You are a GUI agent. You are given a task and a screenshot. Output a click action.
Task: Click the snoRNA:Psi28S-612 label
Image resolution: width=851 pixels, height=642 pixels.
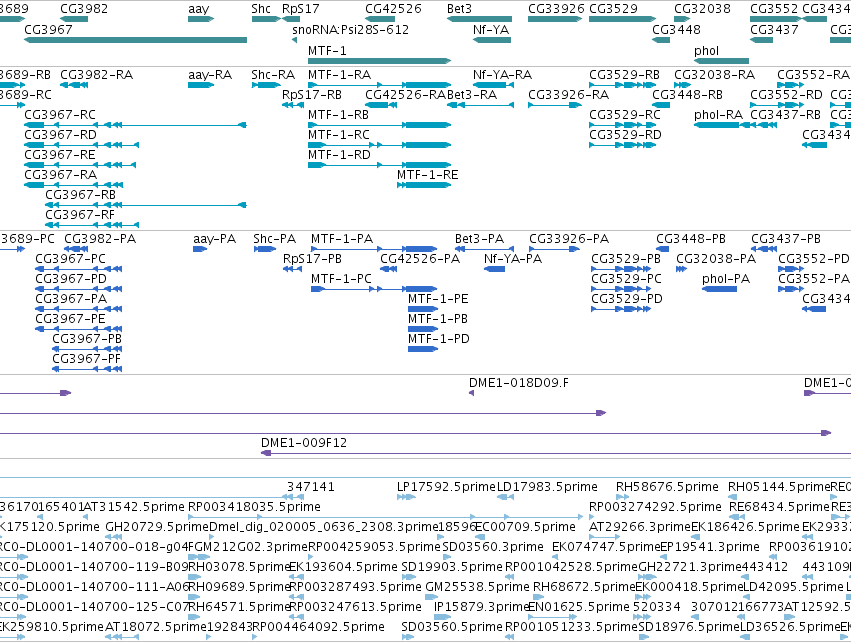pyautogui.click(x=351, y=29)
